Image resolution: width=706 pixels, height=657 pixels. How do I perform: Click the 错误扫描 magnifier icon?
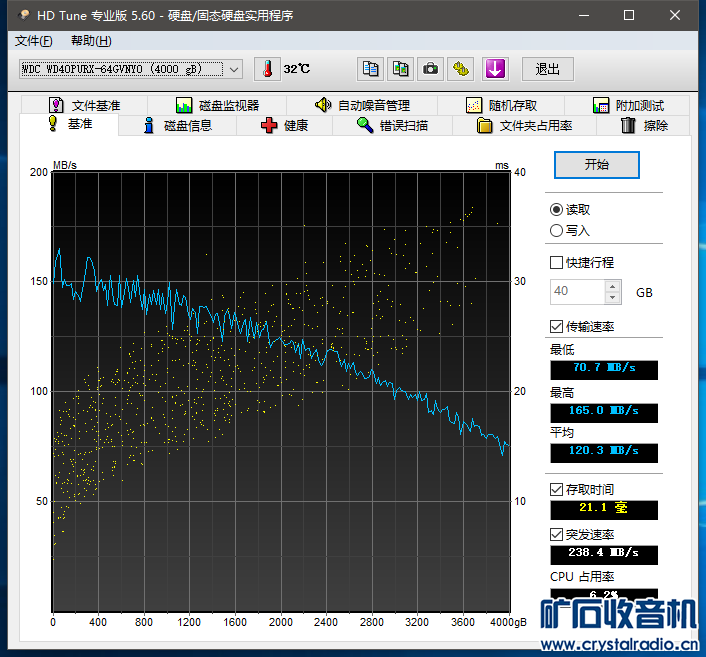point(365,125)
